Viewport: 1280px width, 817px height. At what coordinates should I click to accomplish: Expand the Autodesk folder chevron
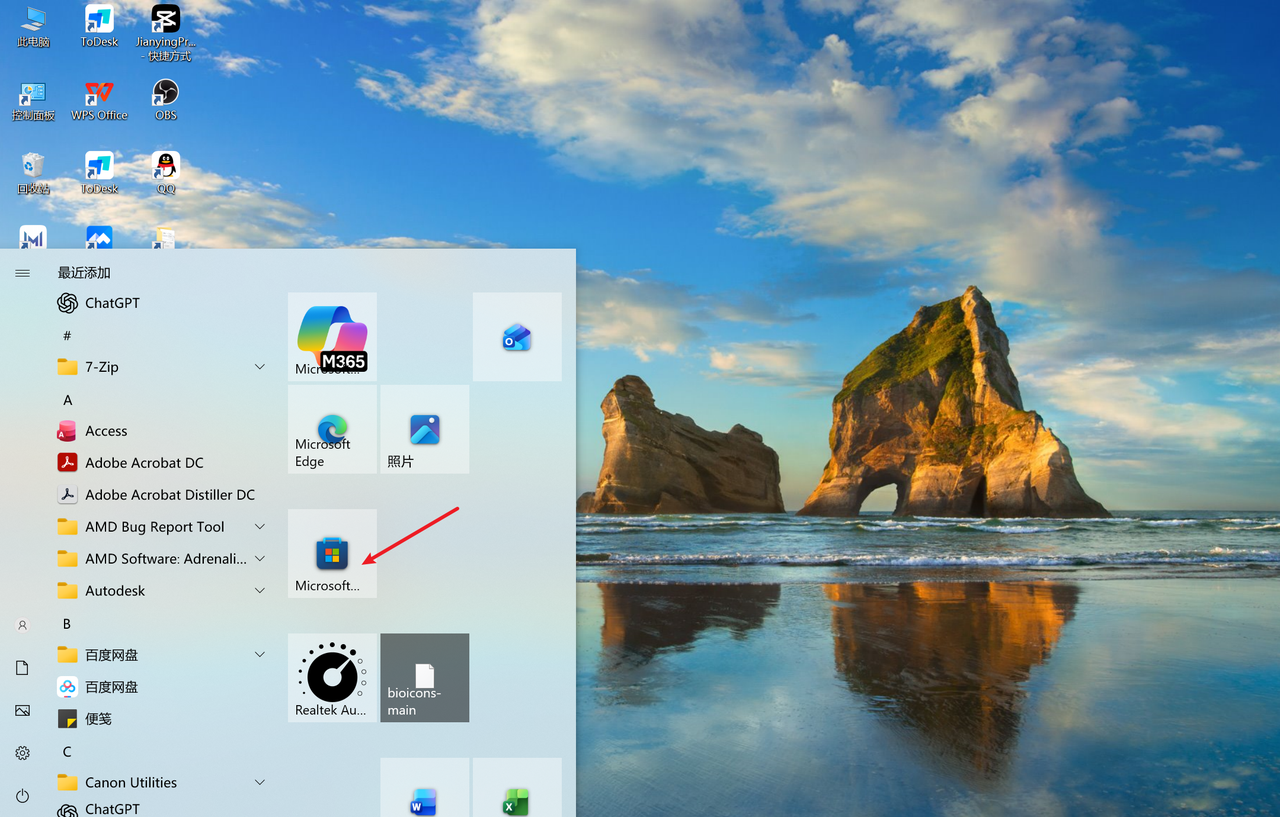(260, 591)
